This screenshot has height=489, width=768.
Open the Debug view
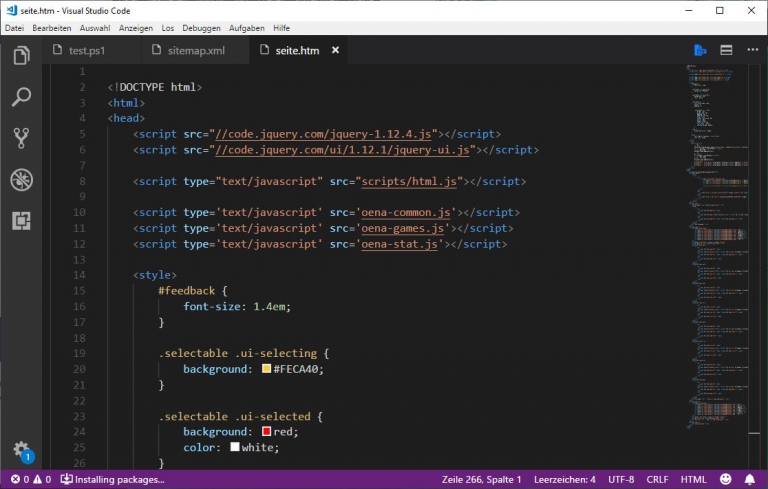tap(21, 179)
